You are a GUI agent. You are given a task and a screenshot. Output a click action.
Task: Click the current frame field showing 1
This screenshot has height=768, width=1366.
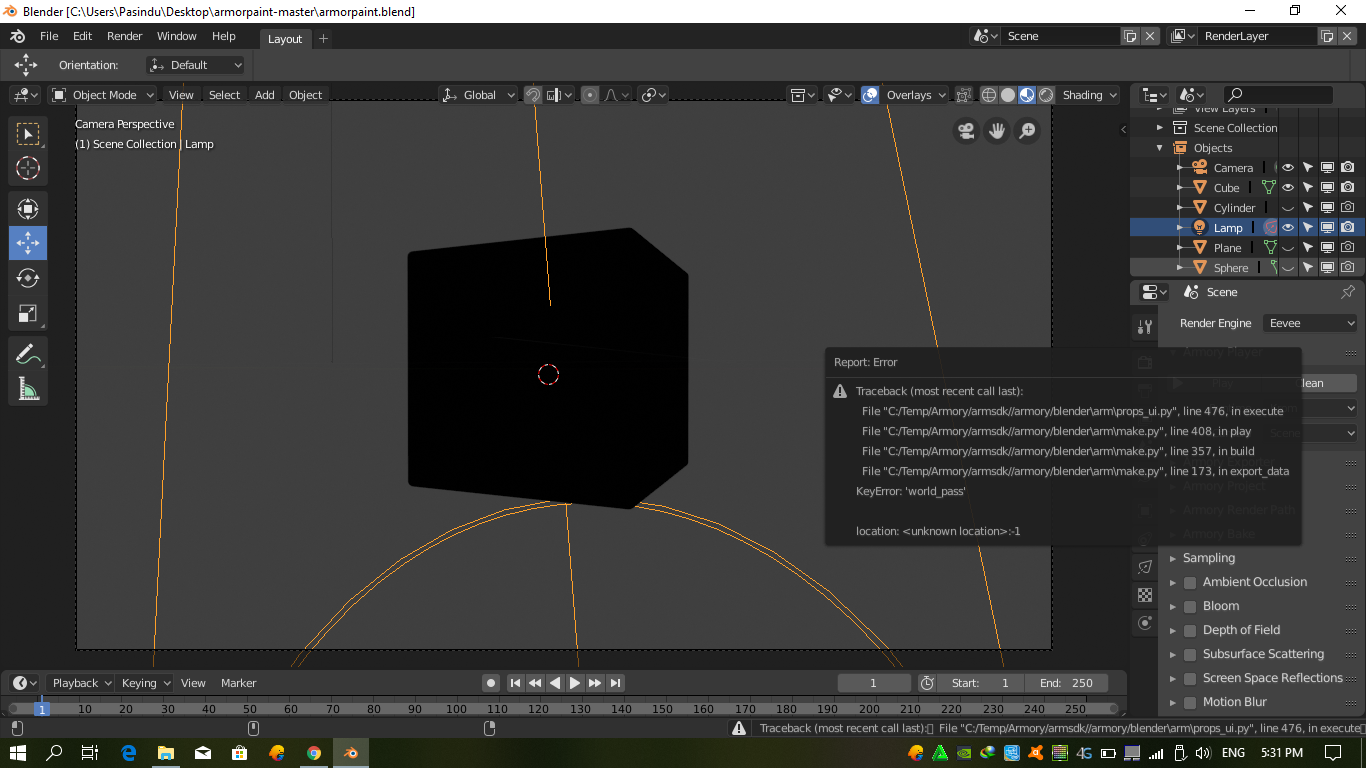[874, 682]
